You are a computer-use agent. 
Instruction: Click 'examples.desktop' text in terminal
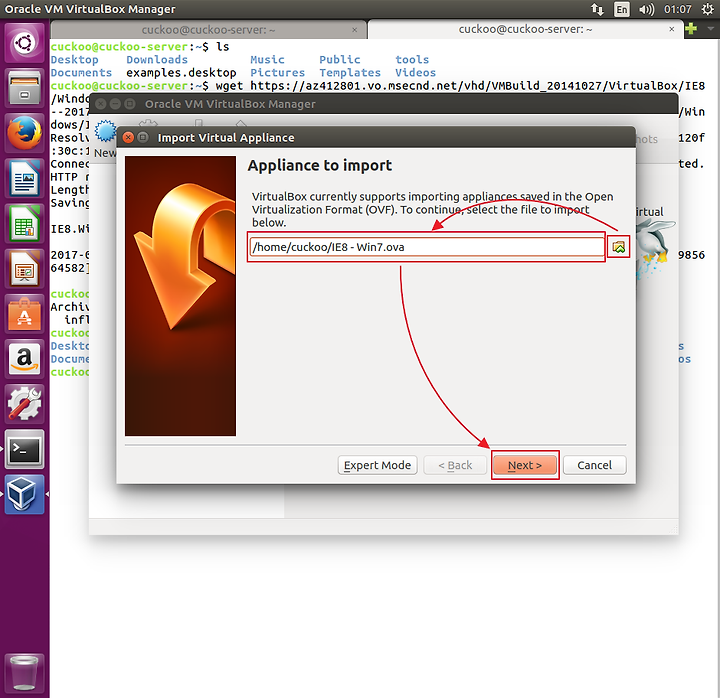coord(181,73)
